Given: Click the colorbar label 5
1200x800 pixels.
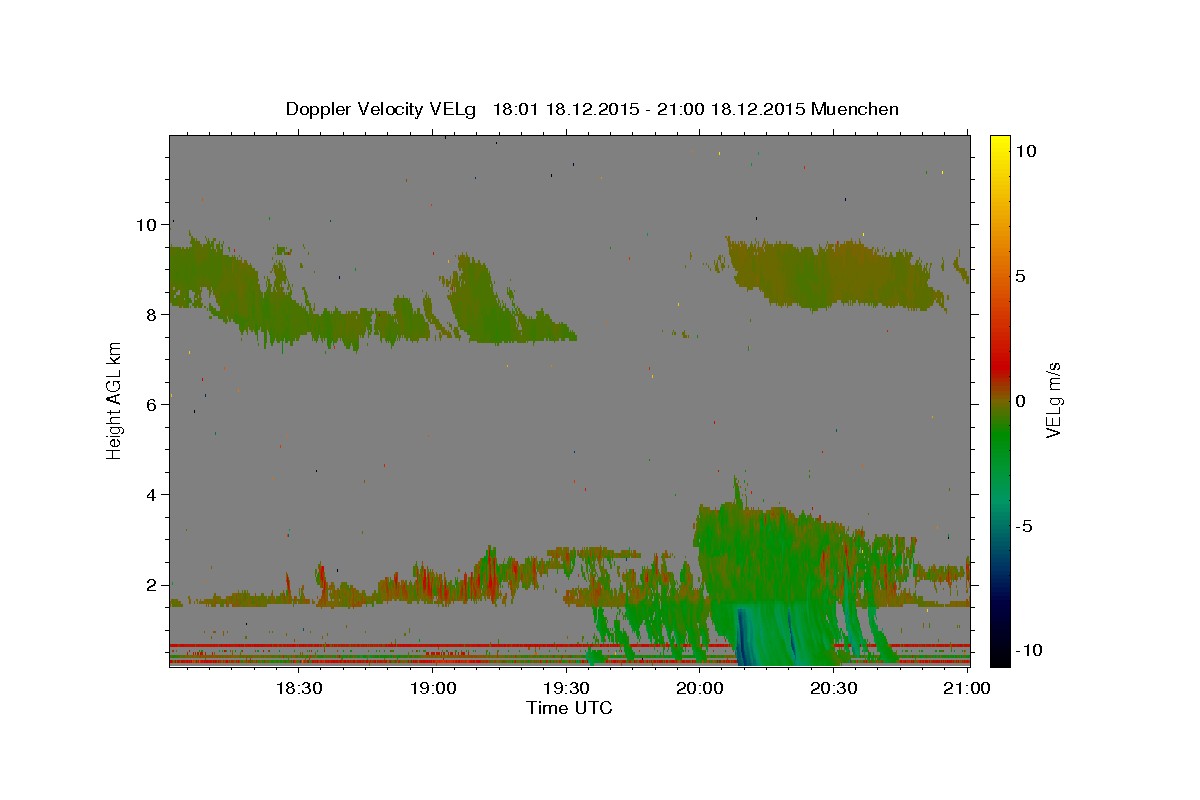Looking at the screenshot, I should pyautogui.click(x=1021, y=276).
